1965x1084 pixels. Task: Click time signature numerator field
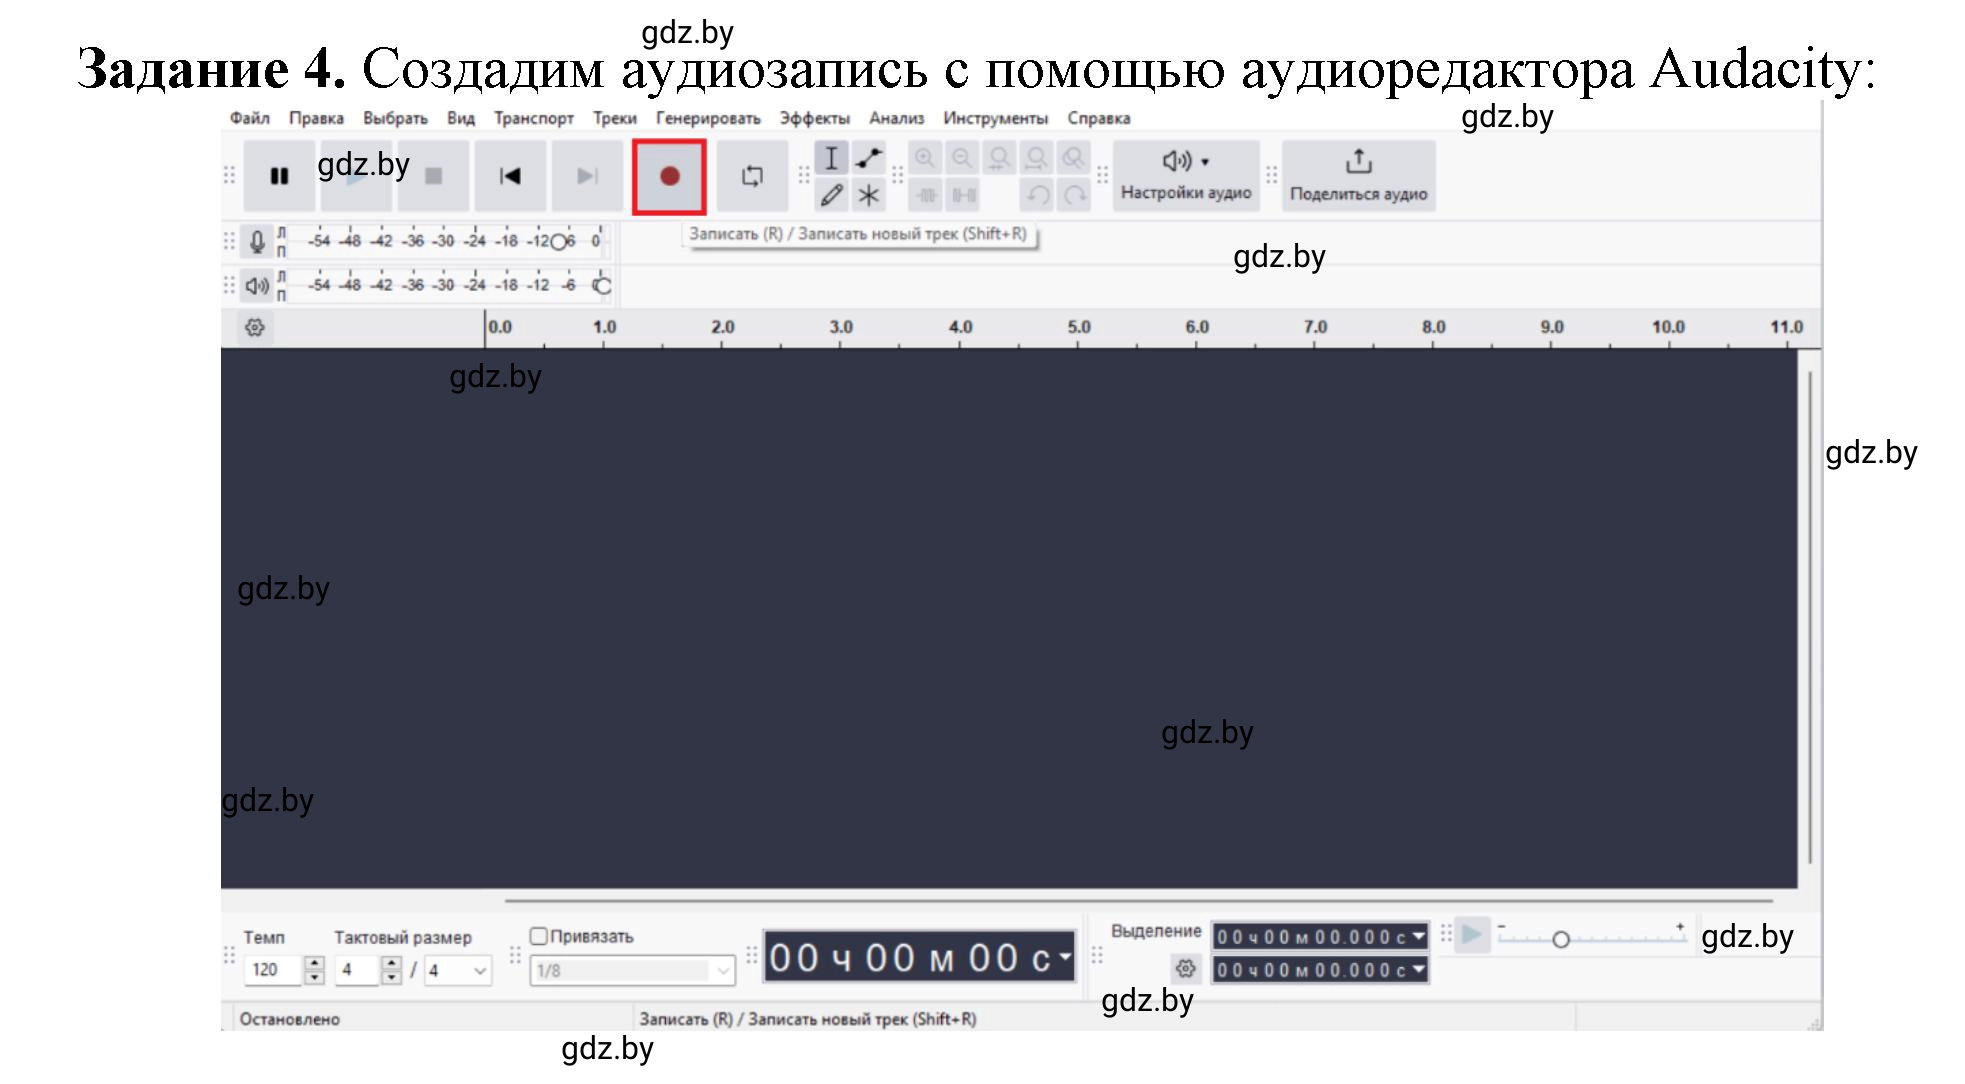(x=357, y=970)
